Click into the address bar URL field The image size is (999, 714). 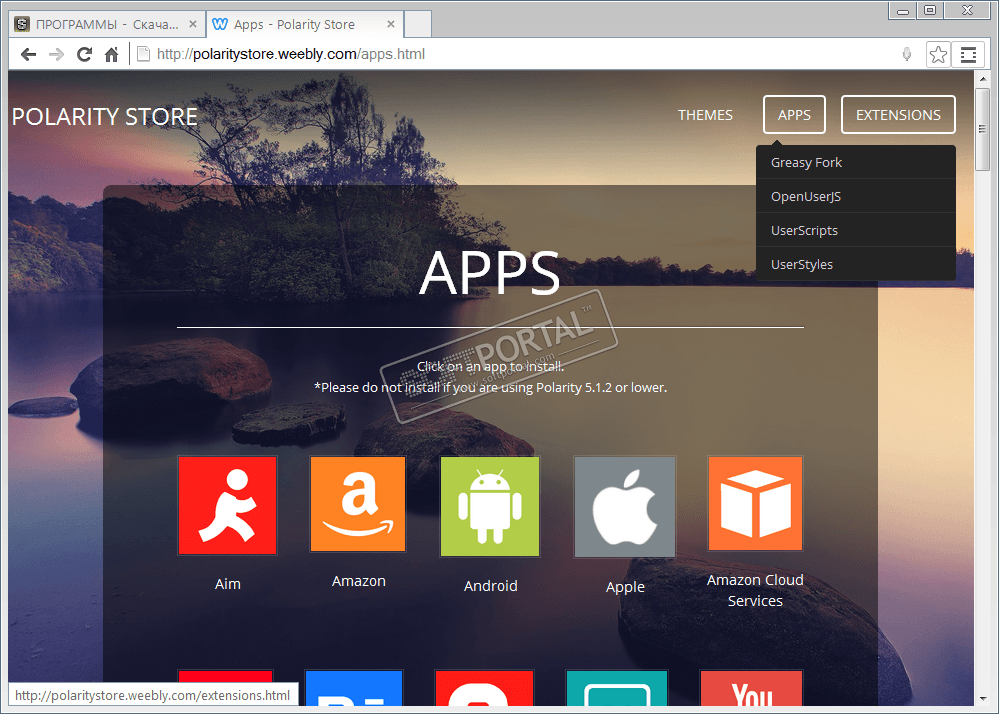(x=522, y=54)
